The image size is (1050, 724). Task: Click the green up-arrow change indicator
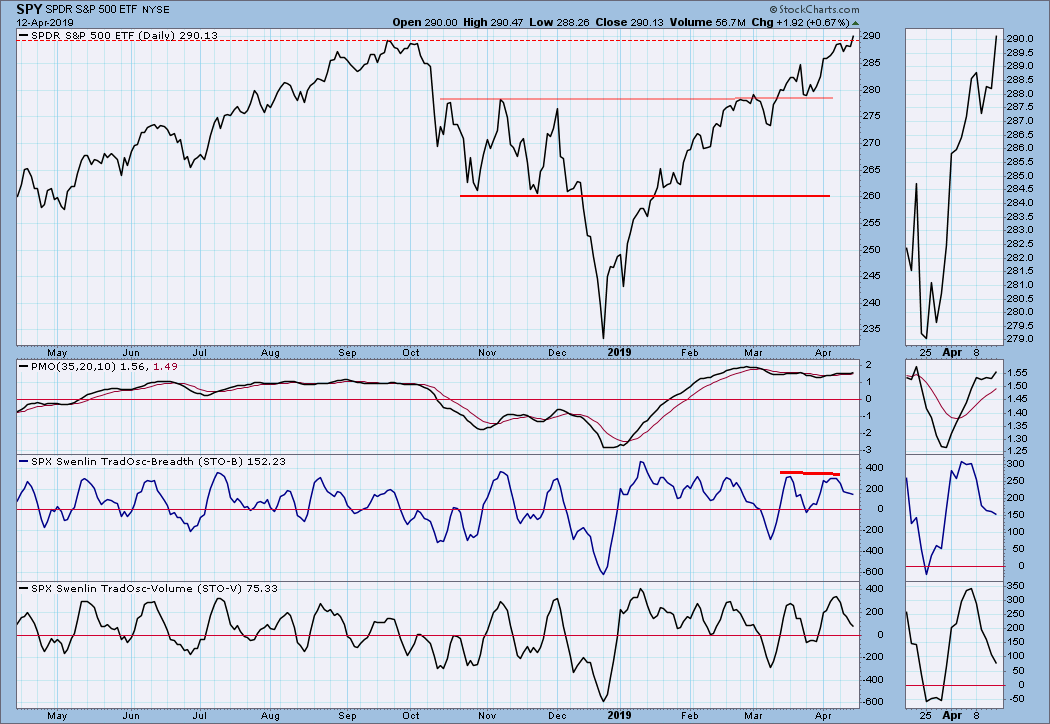click(855, 23)
